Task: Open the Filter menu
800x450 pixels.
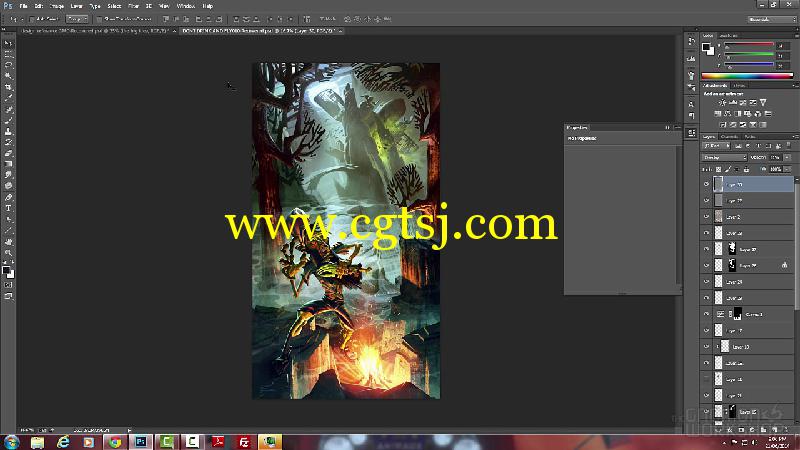Action: [x=134, y=6]
